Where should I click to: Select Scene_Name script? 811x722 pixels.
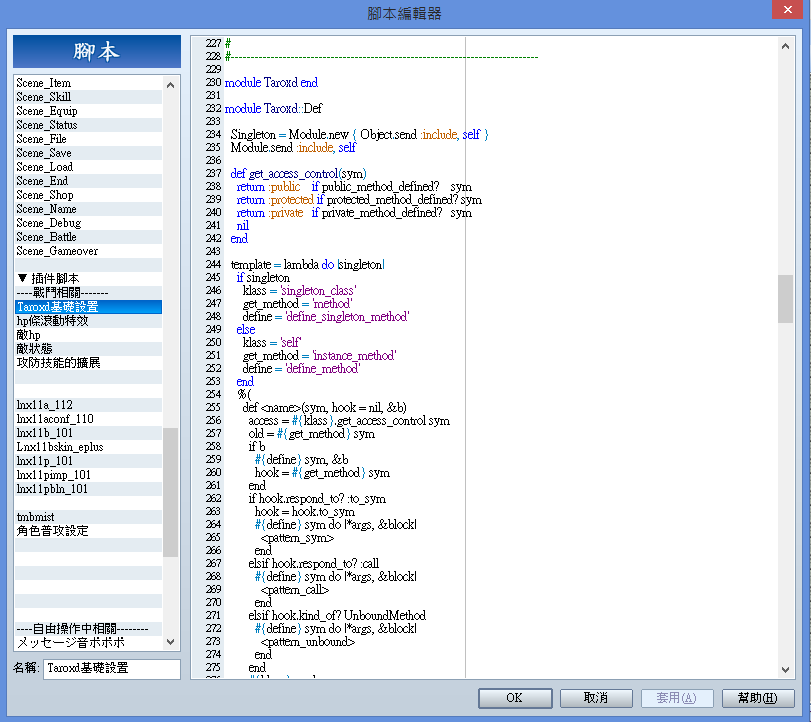88,209
